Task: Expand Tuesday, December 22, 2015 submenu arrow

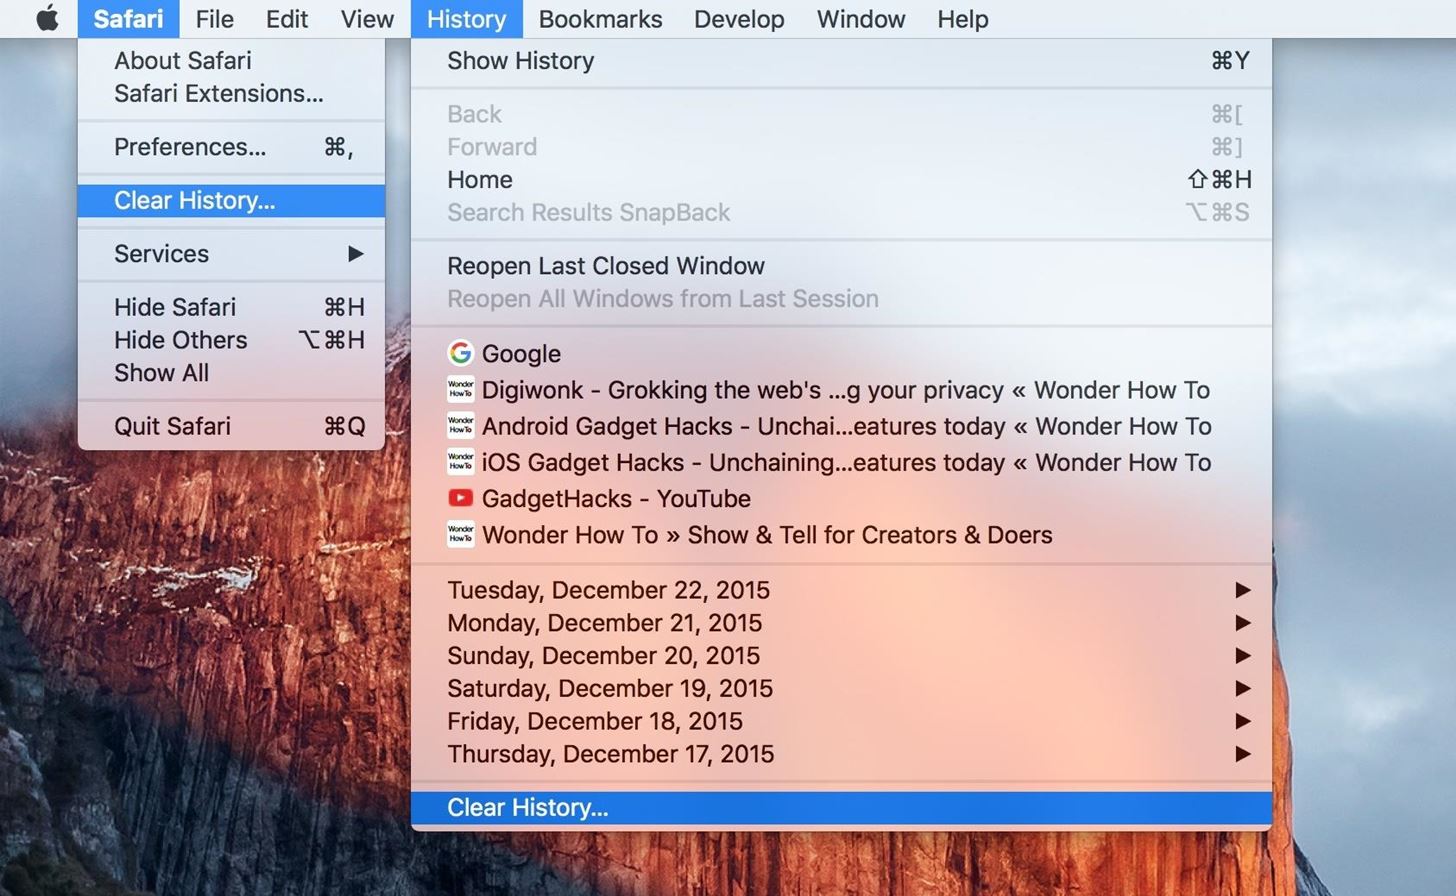Action: point(1243,590)
